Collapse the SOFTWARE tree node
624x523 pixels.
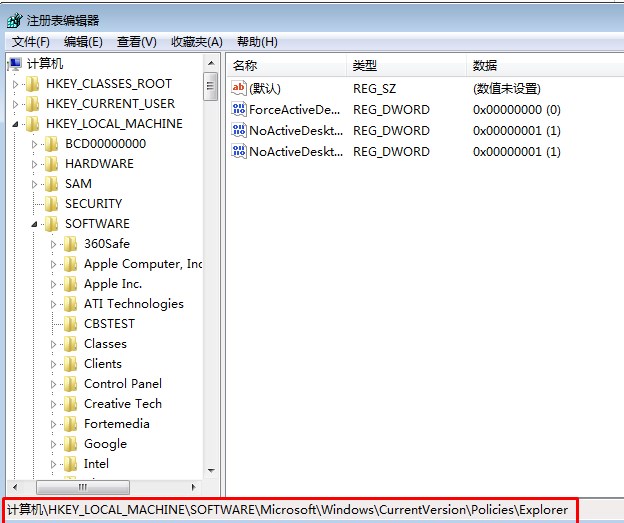34,224
